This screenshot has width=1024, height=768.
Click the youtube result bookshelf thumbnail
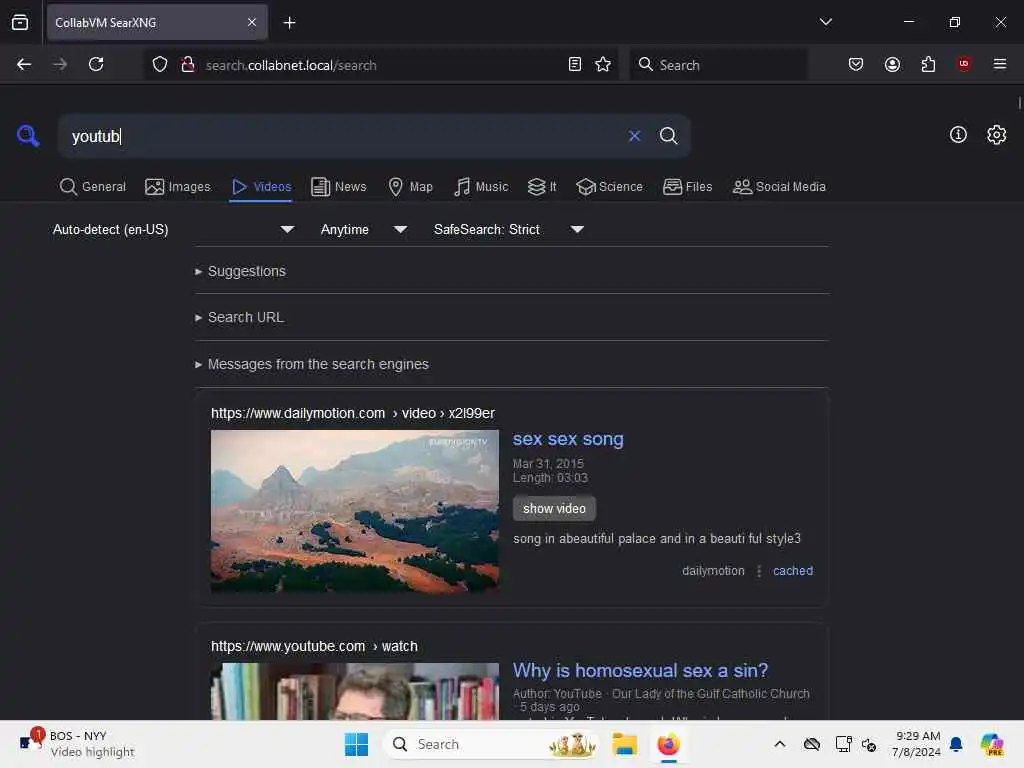pyautogui.click(x=355, y=692)
